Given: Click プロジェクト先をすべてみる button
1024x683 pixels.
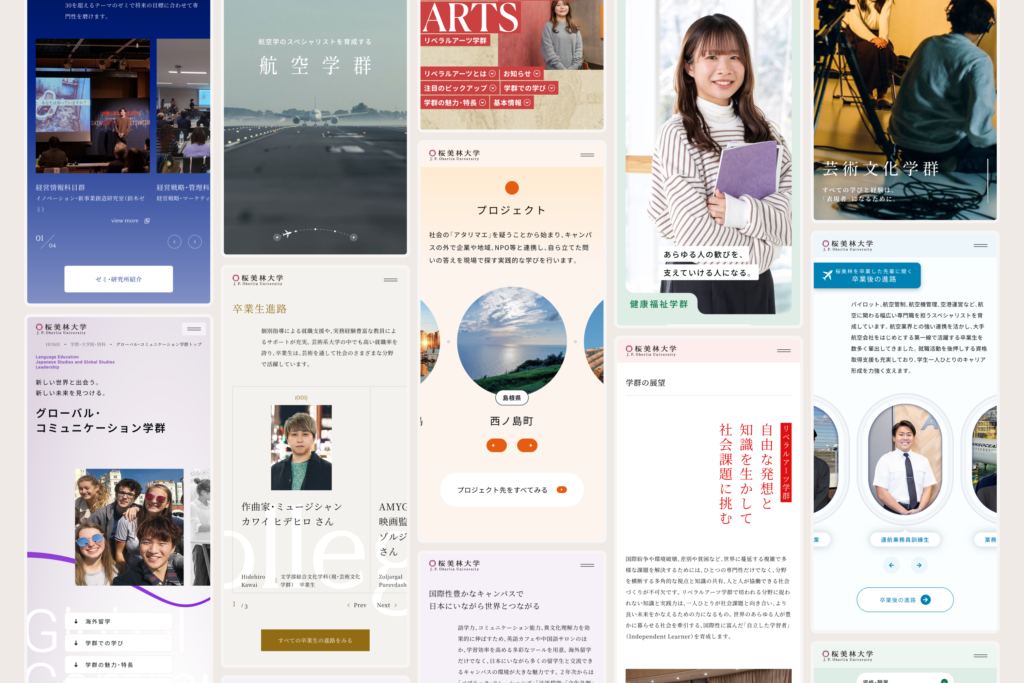Looking at the screenshot, I should coord(511,490).
